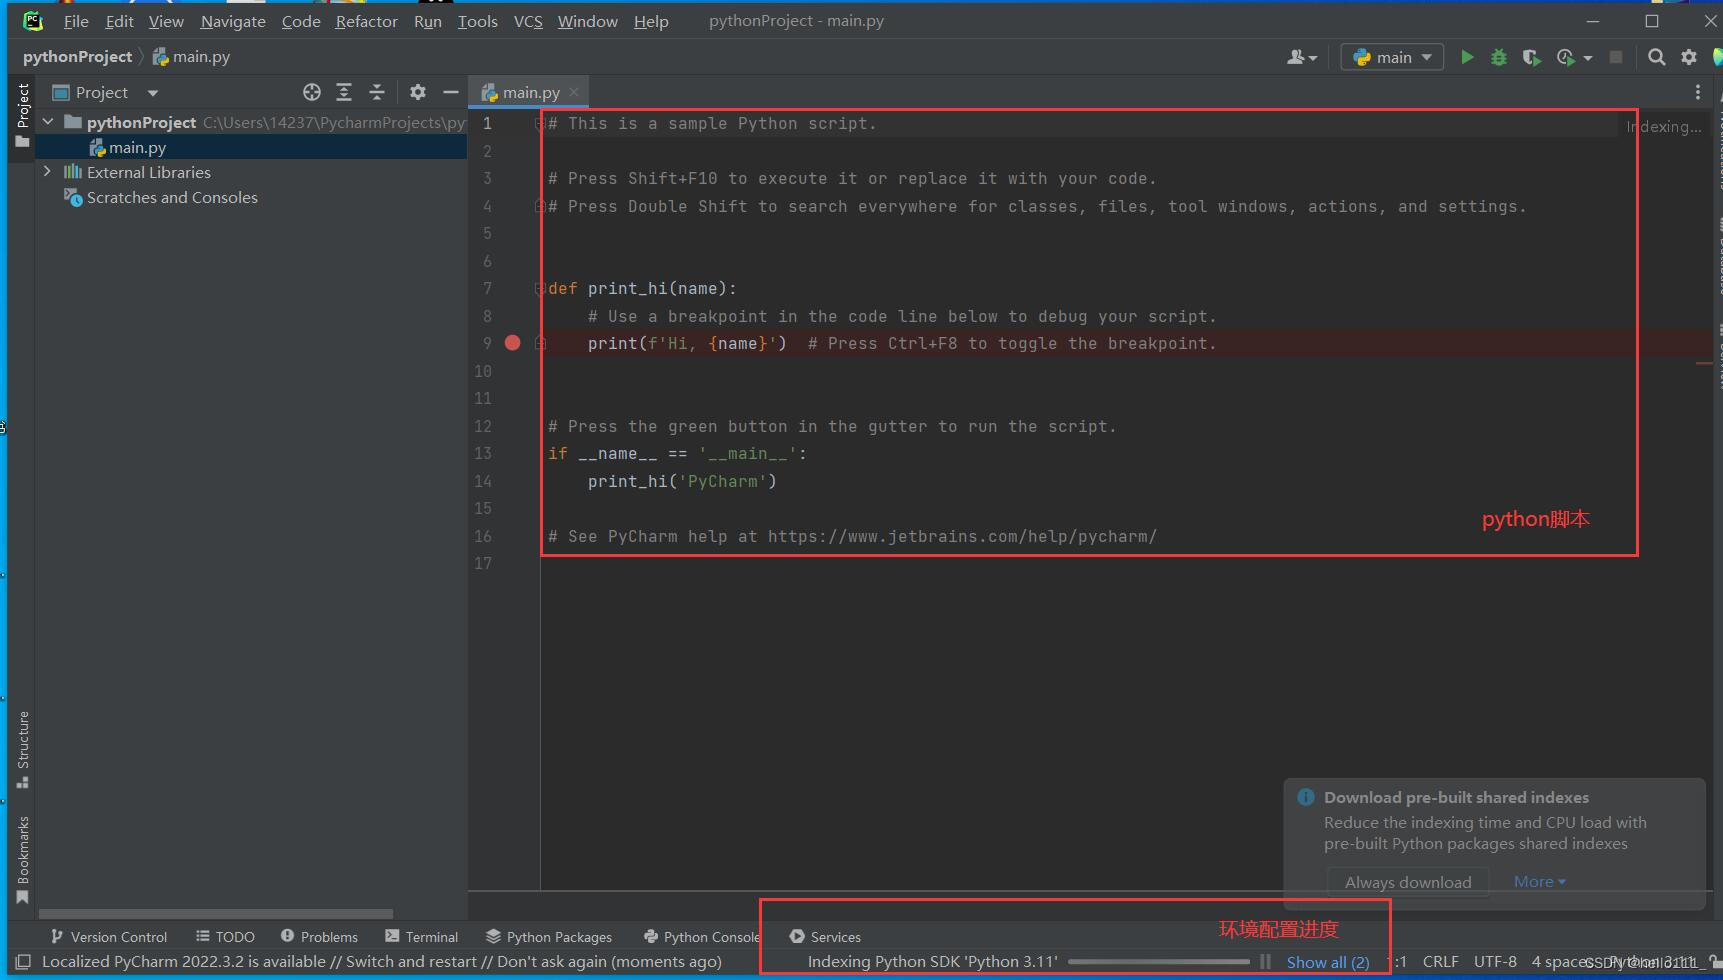Open the Version Control tool window
Viewport: 1723px width, 980px height.
coord(109,937)
